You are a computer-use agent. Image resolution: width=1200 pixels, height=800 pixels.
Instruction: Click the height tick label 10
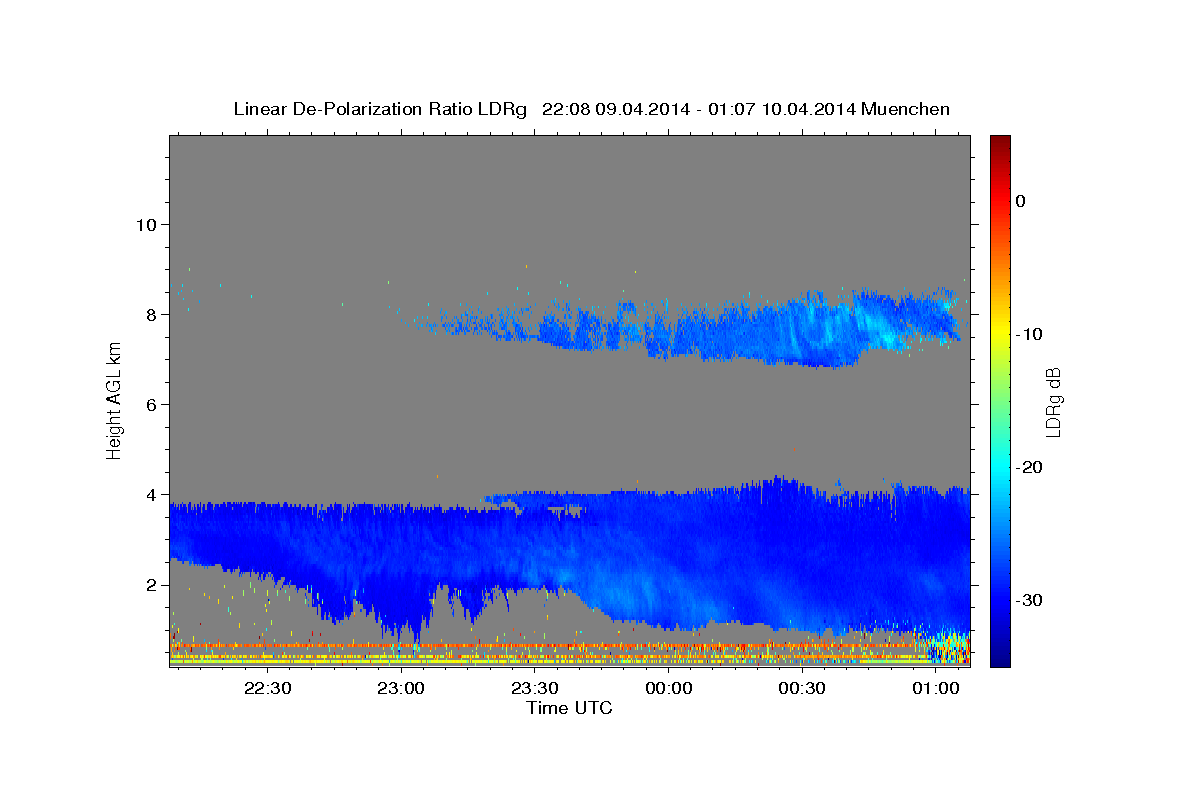click(x=146, y=224)
